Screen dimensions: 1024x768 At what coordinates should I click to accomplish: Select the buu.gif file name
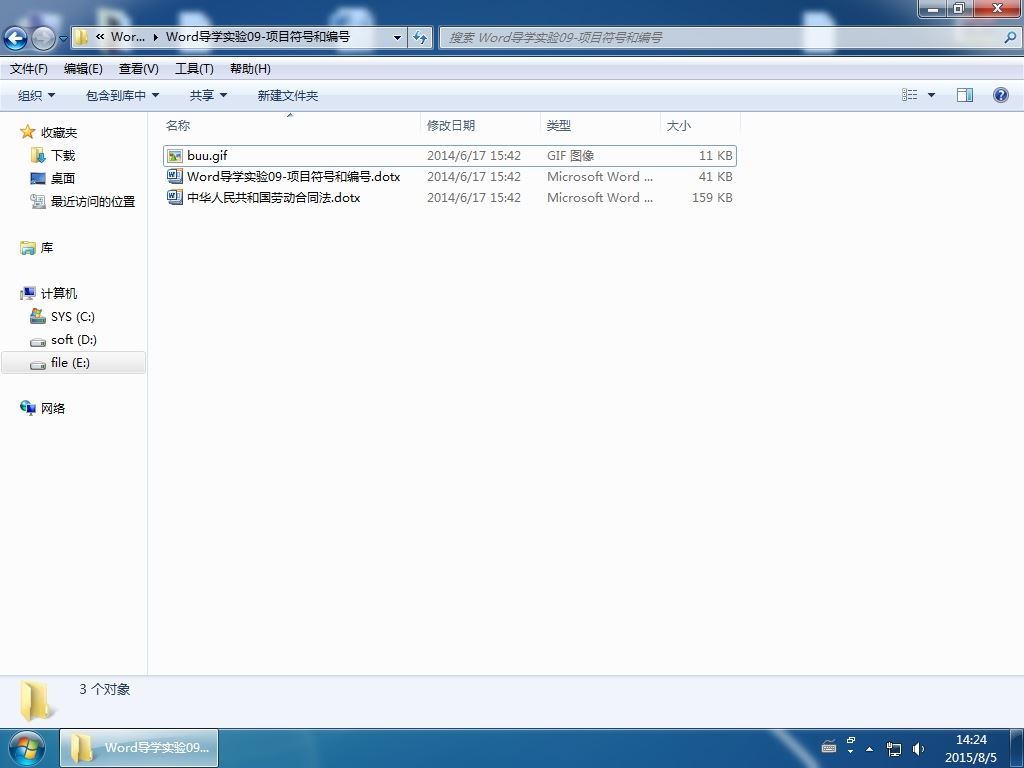207,155
